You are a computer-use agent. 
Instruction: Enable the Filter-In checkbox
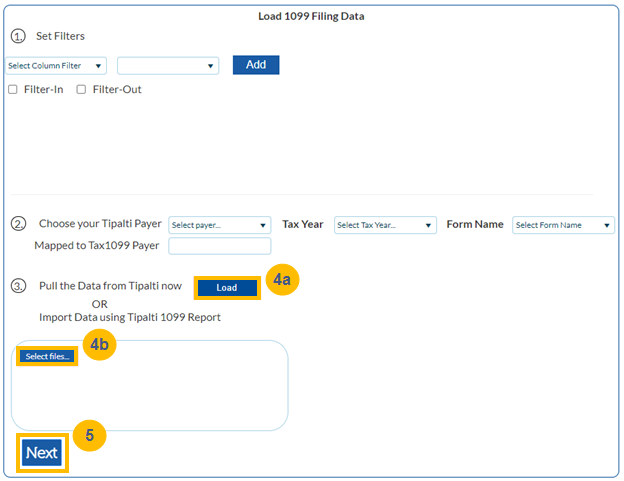coord(13,89)
